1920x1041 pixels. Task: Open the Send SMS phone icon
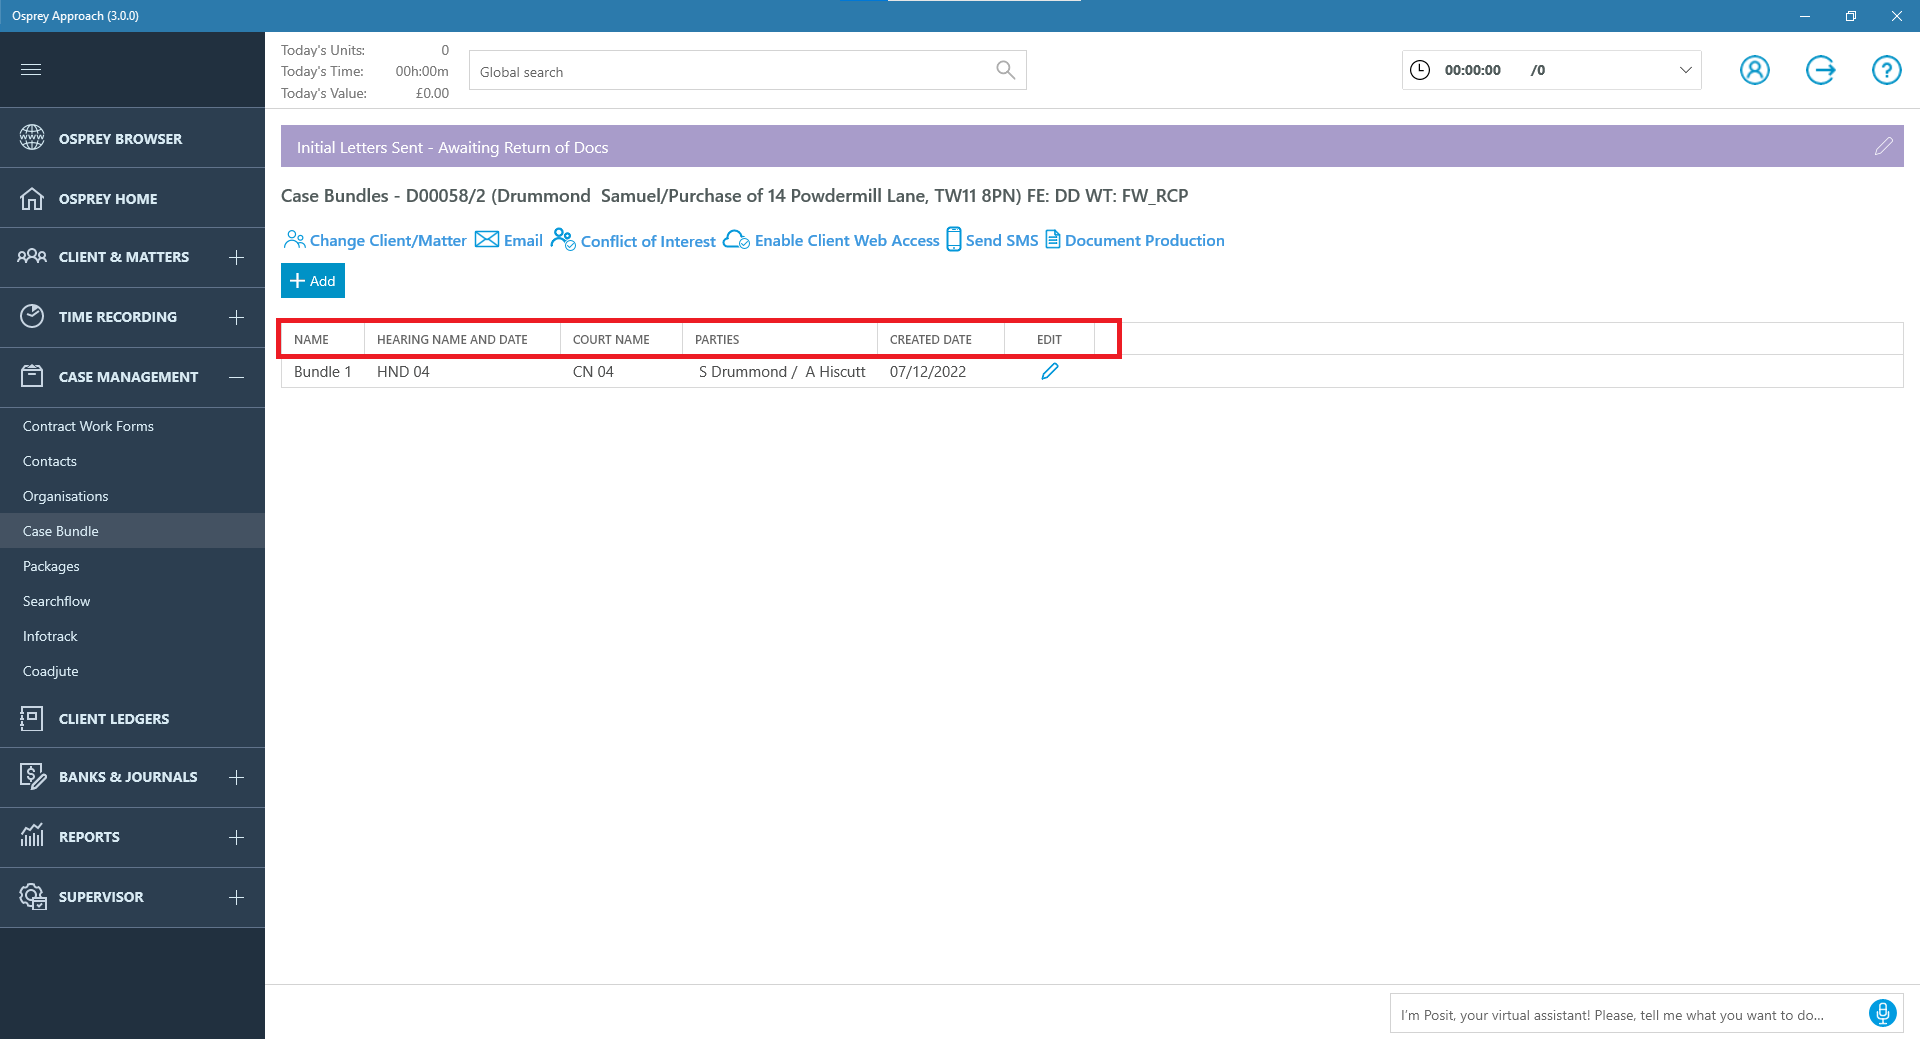(952, 240)
